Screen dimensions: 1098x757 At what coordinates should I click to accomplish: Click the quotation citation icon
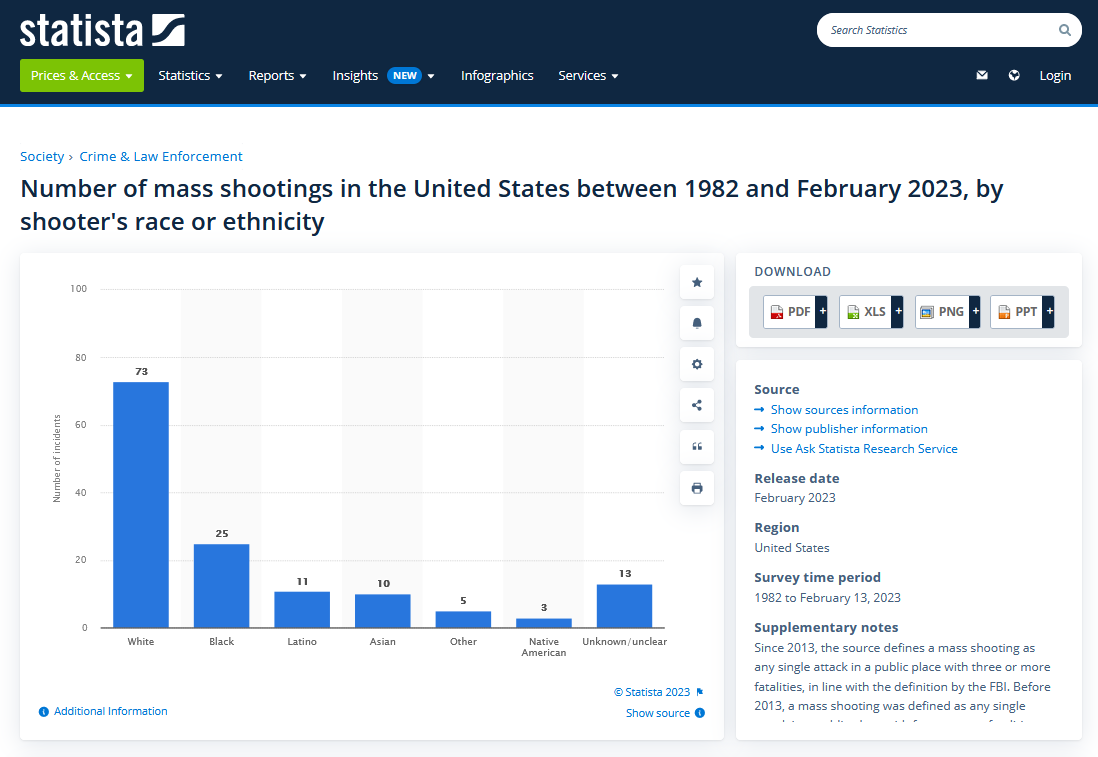pos(697,446)
